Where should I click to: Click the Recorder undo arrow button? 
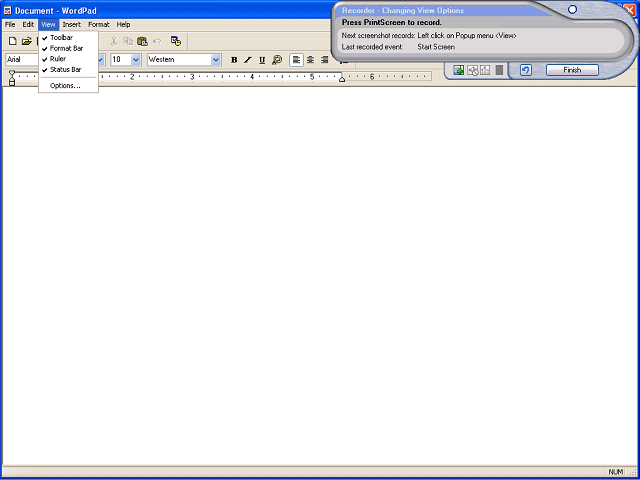526,70
